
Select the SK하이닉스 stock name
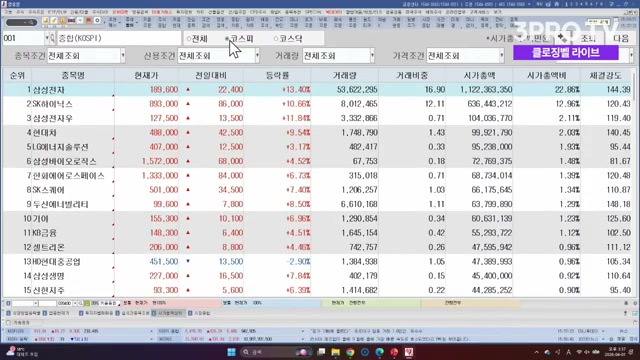[52, 104]
